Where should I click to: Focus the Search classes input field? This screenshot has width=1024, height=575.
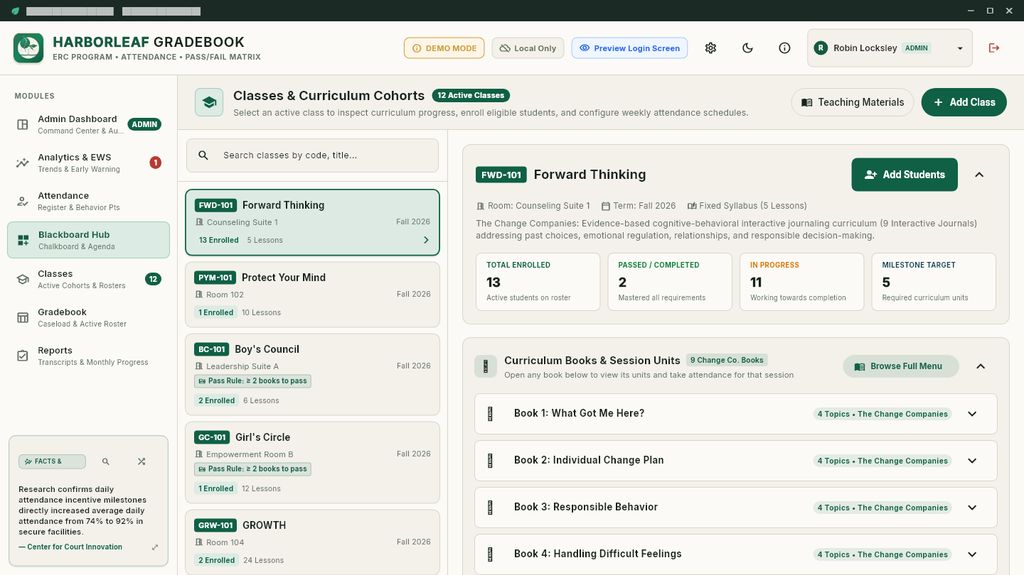pyautogui.click(x=312, y=156)
